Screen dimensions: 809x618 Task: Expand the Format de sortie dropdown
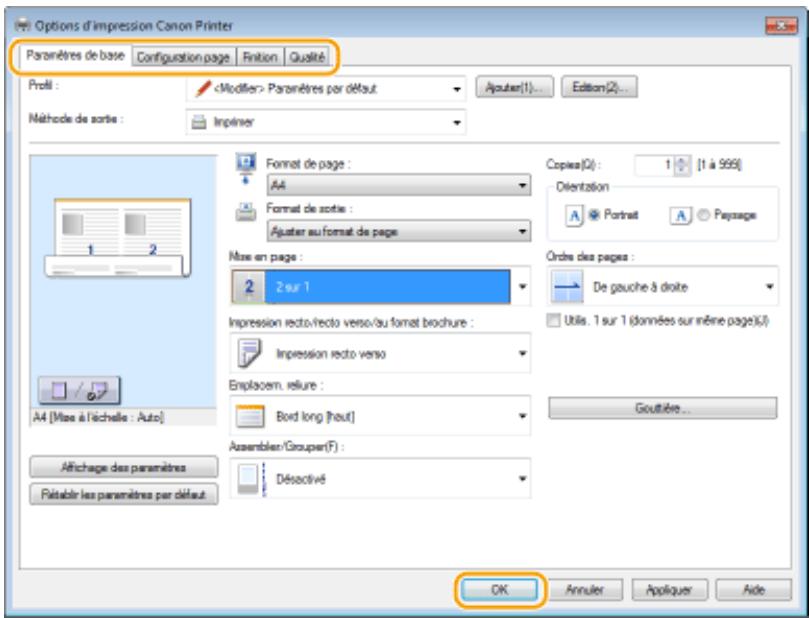(399, 232)
